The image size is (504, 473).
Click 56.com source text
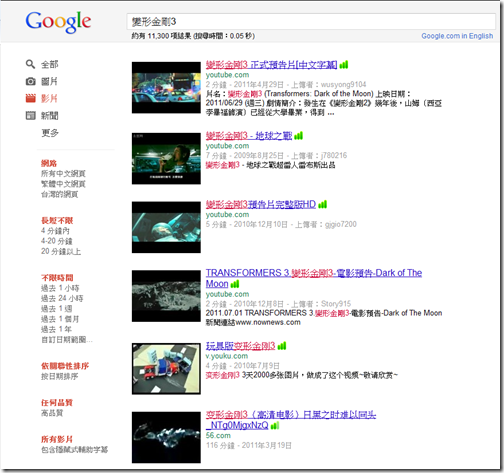(x=218, y=435)
